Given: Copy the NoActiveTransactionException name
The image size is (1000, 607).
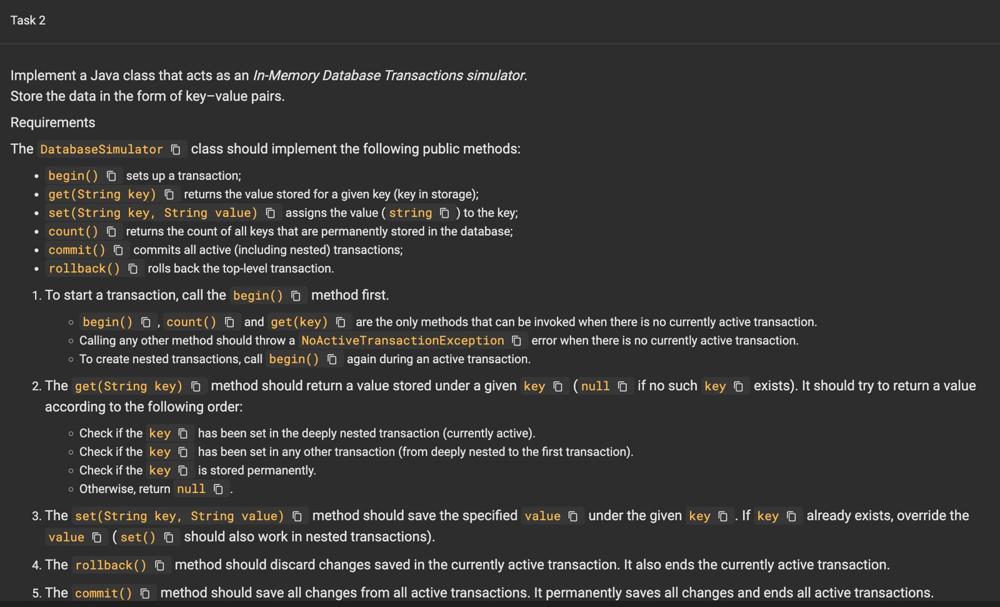Looking at the screenshot, I should pos(517,341).
